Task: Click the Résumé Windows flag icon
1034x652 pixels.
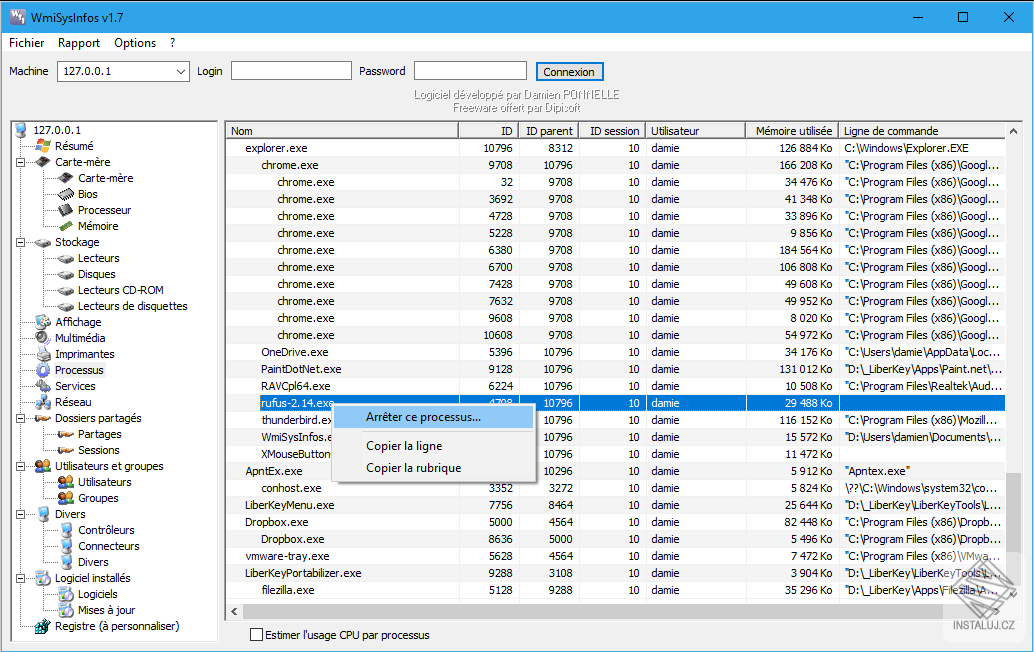Action: click(43, 146)
